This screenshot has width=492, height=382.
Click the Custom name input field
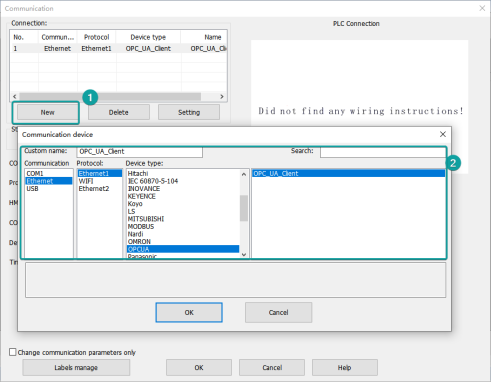pos(140,152)
